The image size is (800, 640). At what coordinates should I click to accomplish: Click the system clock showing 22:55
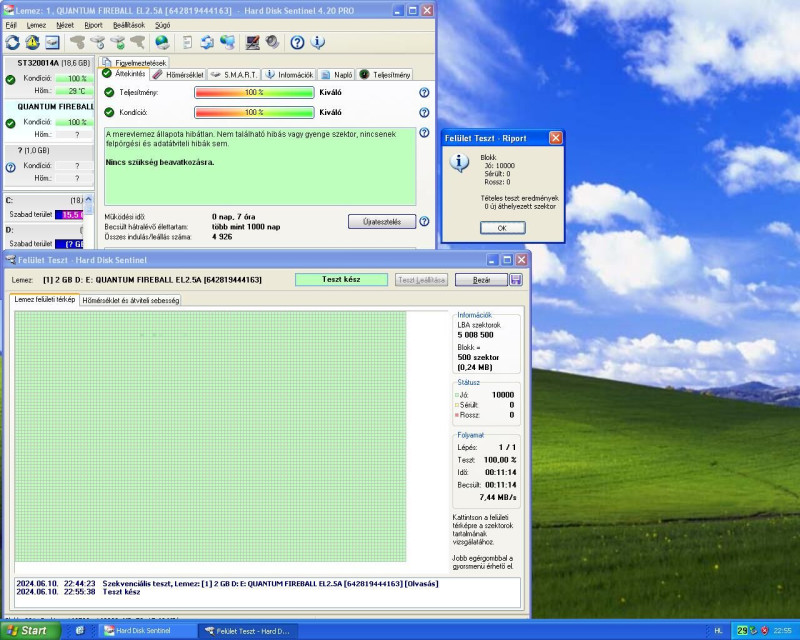click(x=783, y=631)
